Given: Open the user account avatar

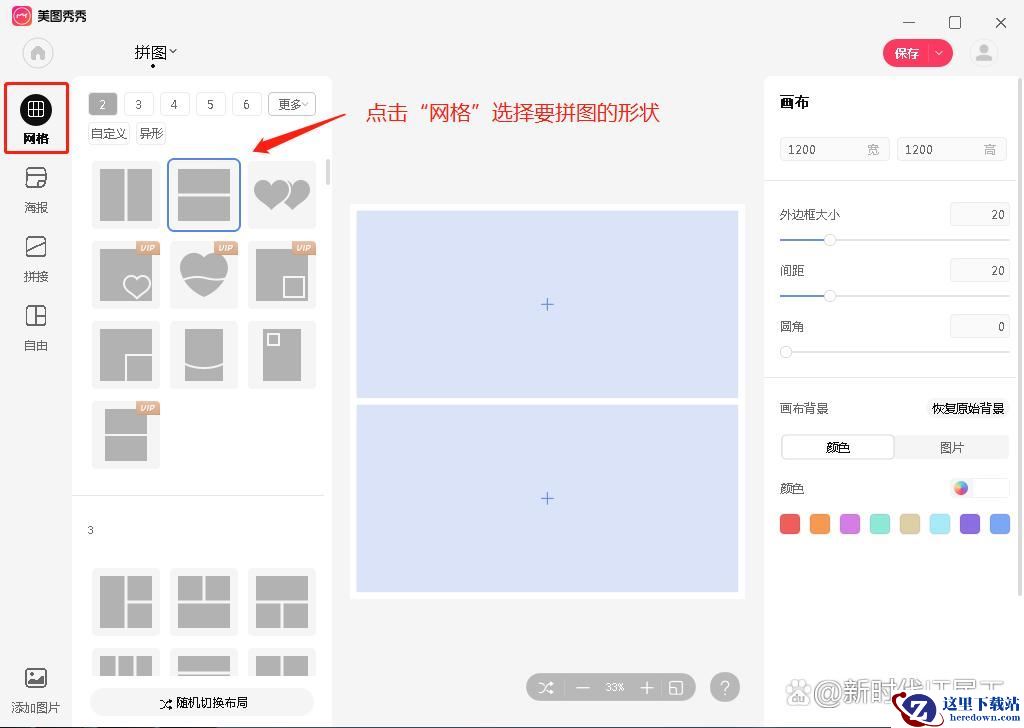Looking at the screenshot, I should click(984, 53).
